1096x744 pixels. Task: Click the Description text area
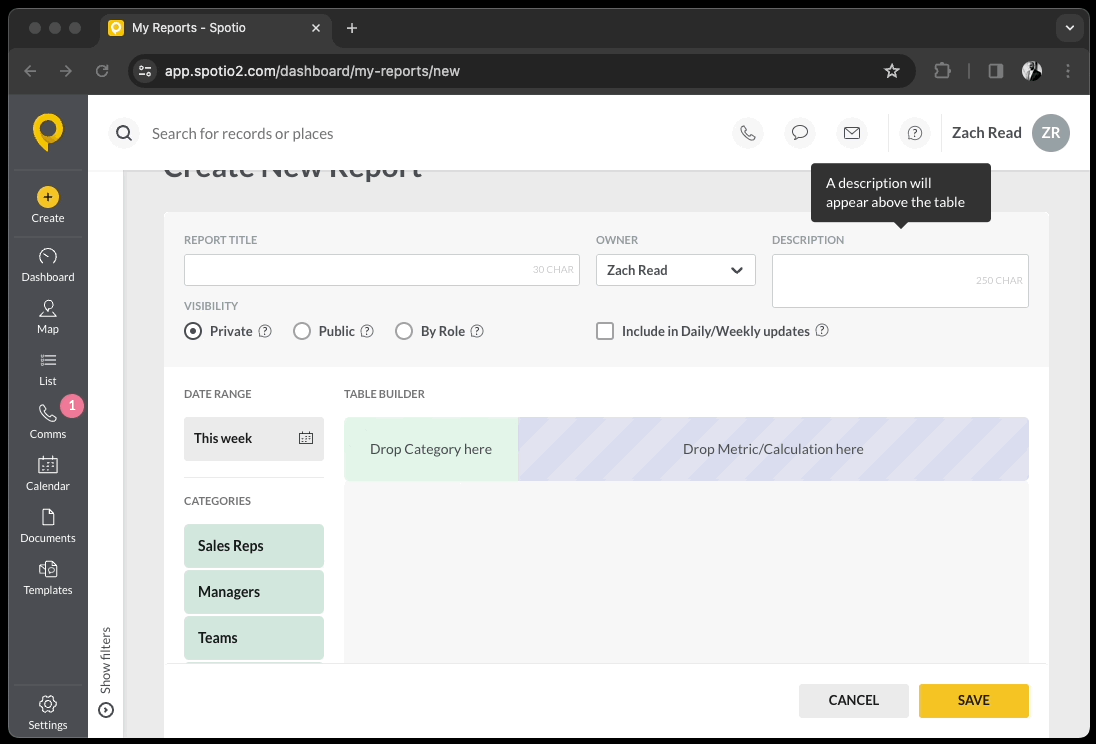click(x=900, y=281)
